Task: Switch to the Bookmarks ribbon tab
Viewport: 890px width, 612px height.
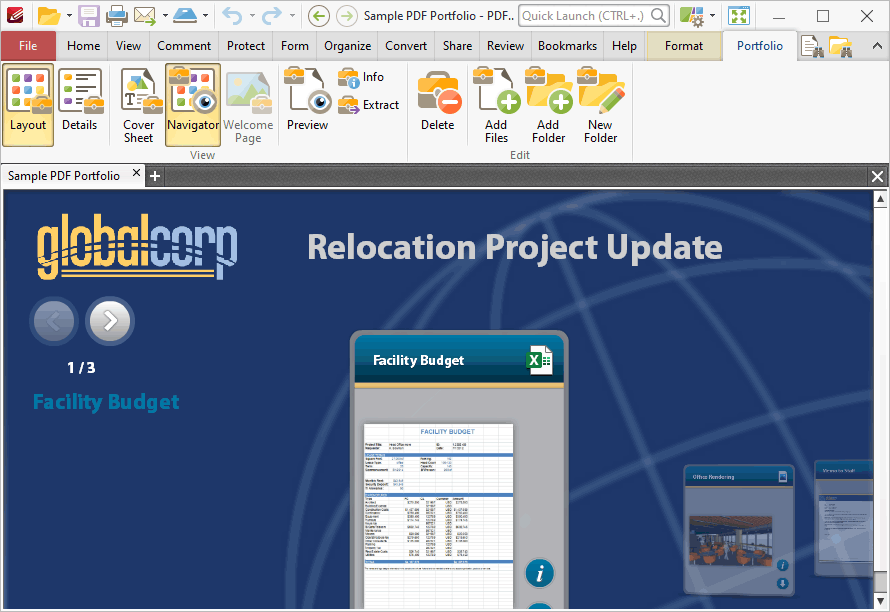Action: [x=567, y=46]
